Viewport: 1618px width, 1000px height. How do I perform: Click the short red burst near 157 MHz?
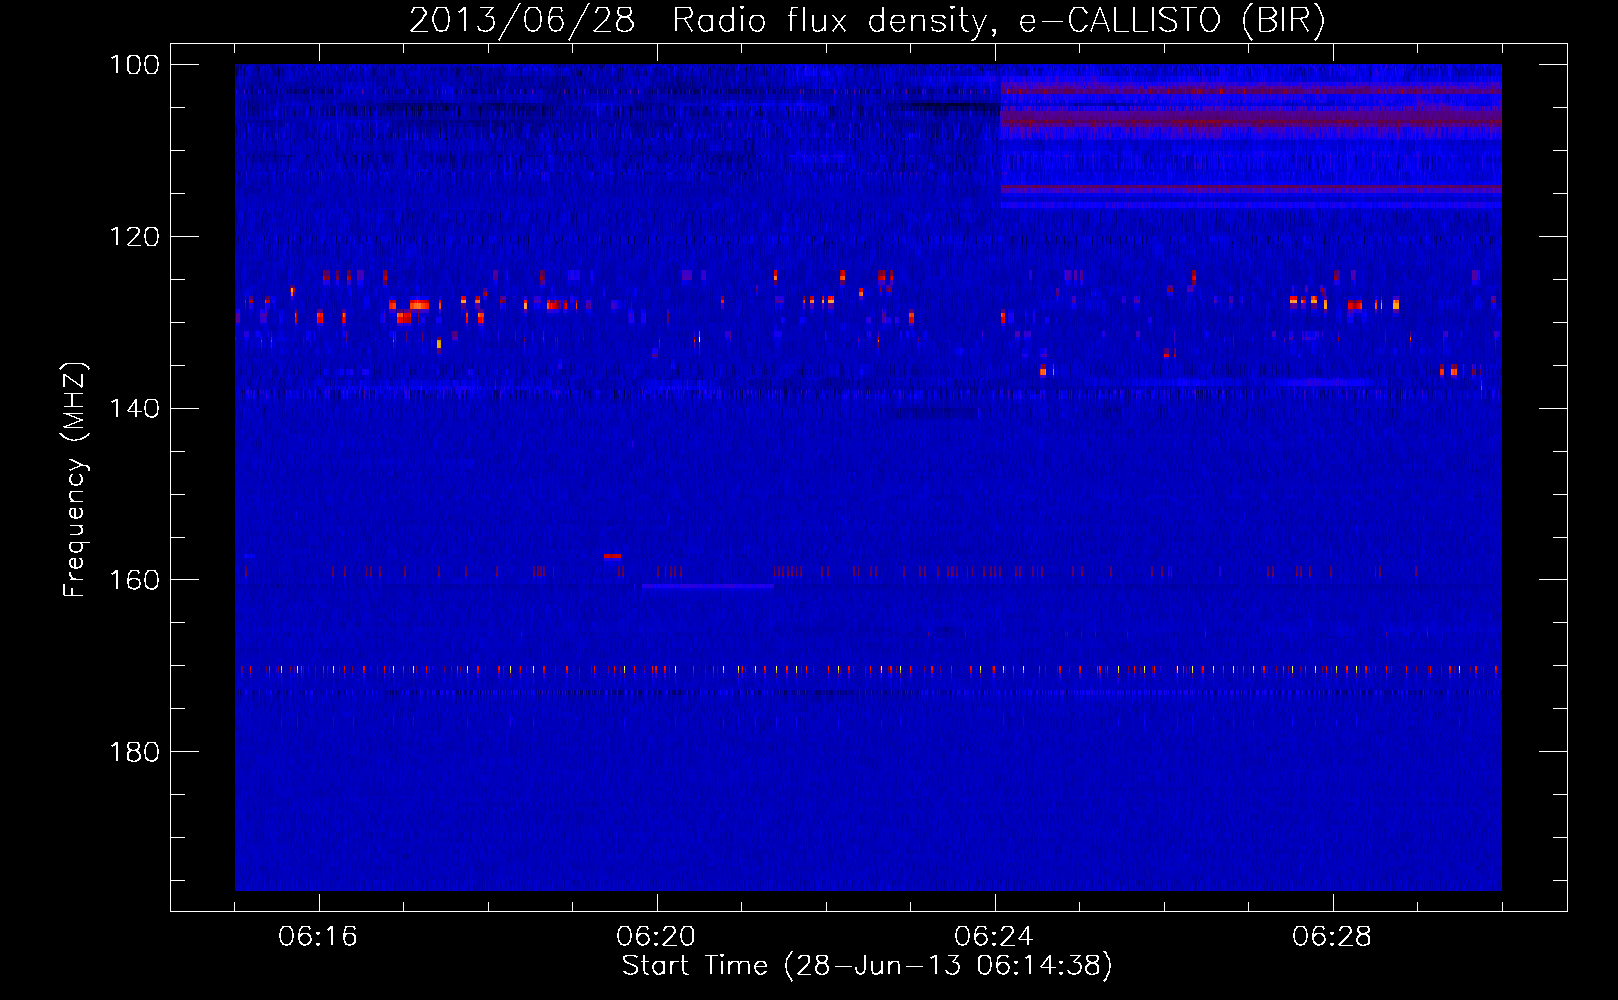pyautogui.click(x=612, y=555)
